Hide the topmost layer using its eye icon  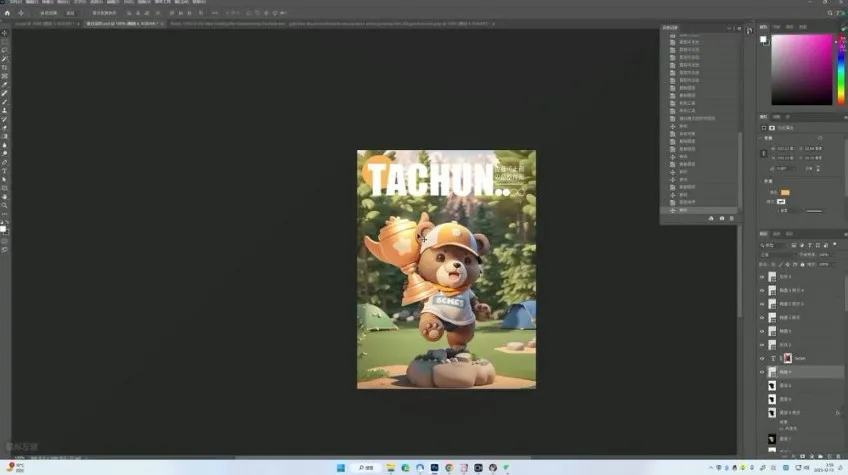coord(762,276)
